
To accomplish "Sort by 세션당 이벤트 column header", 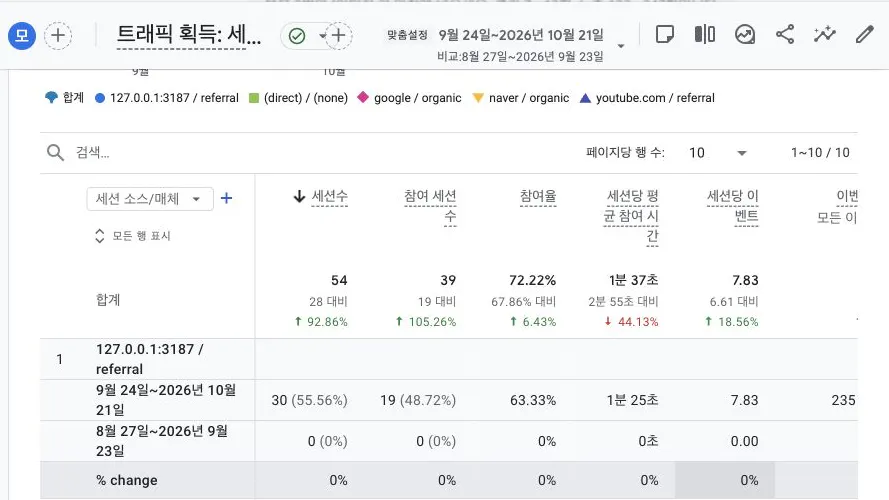I will click(x=733, y=206).
